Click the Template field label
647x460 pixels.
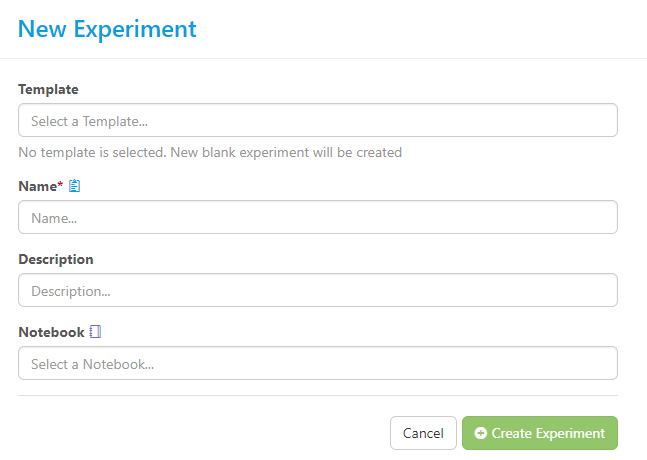point(48,90)
